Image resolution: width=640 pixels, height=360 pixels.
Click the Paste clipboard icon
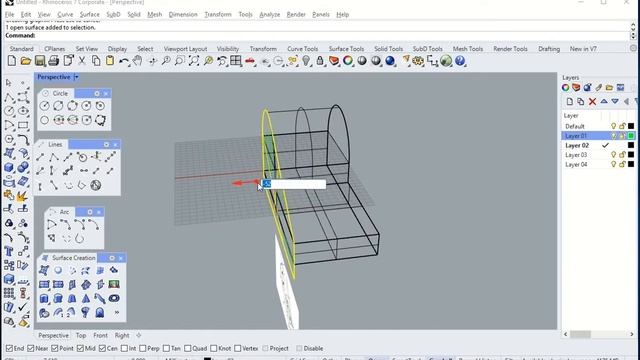(x=110, y=61)
